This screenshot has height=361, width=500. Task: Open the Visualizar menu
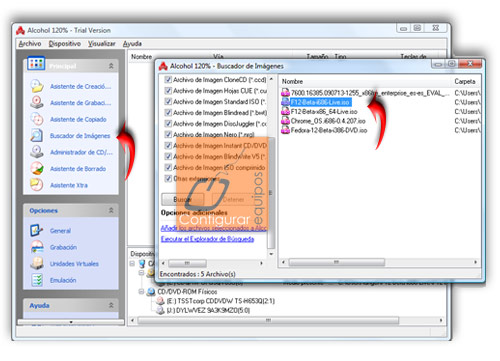(x=102, y=44)
